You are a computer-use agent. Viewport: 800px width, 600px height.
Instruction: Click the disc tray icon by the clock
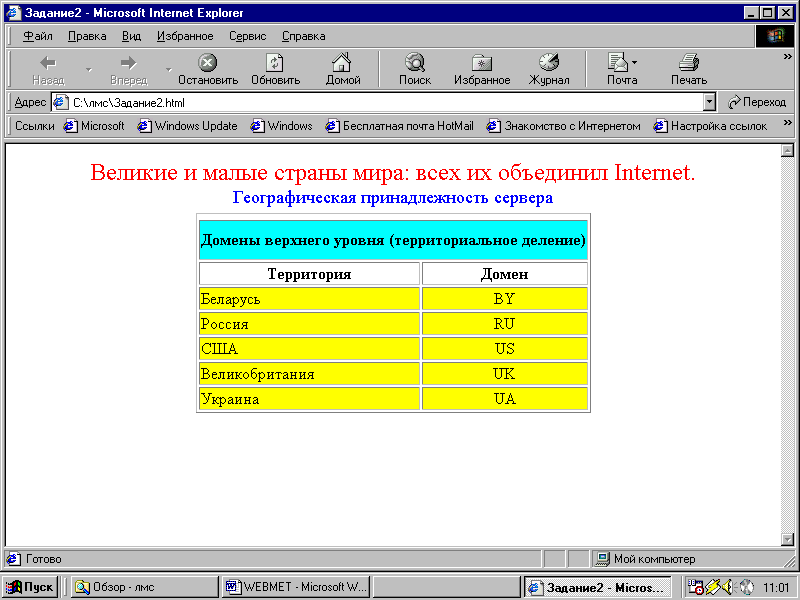coord(746,587)
